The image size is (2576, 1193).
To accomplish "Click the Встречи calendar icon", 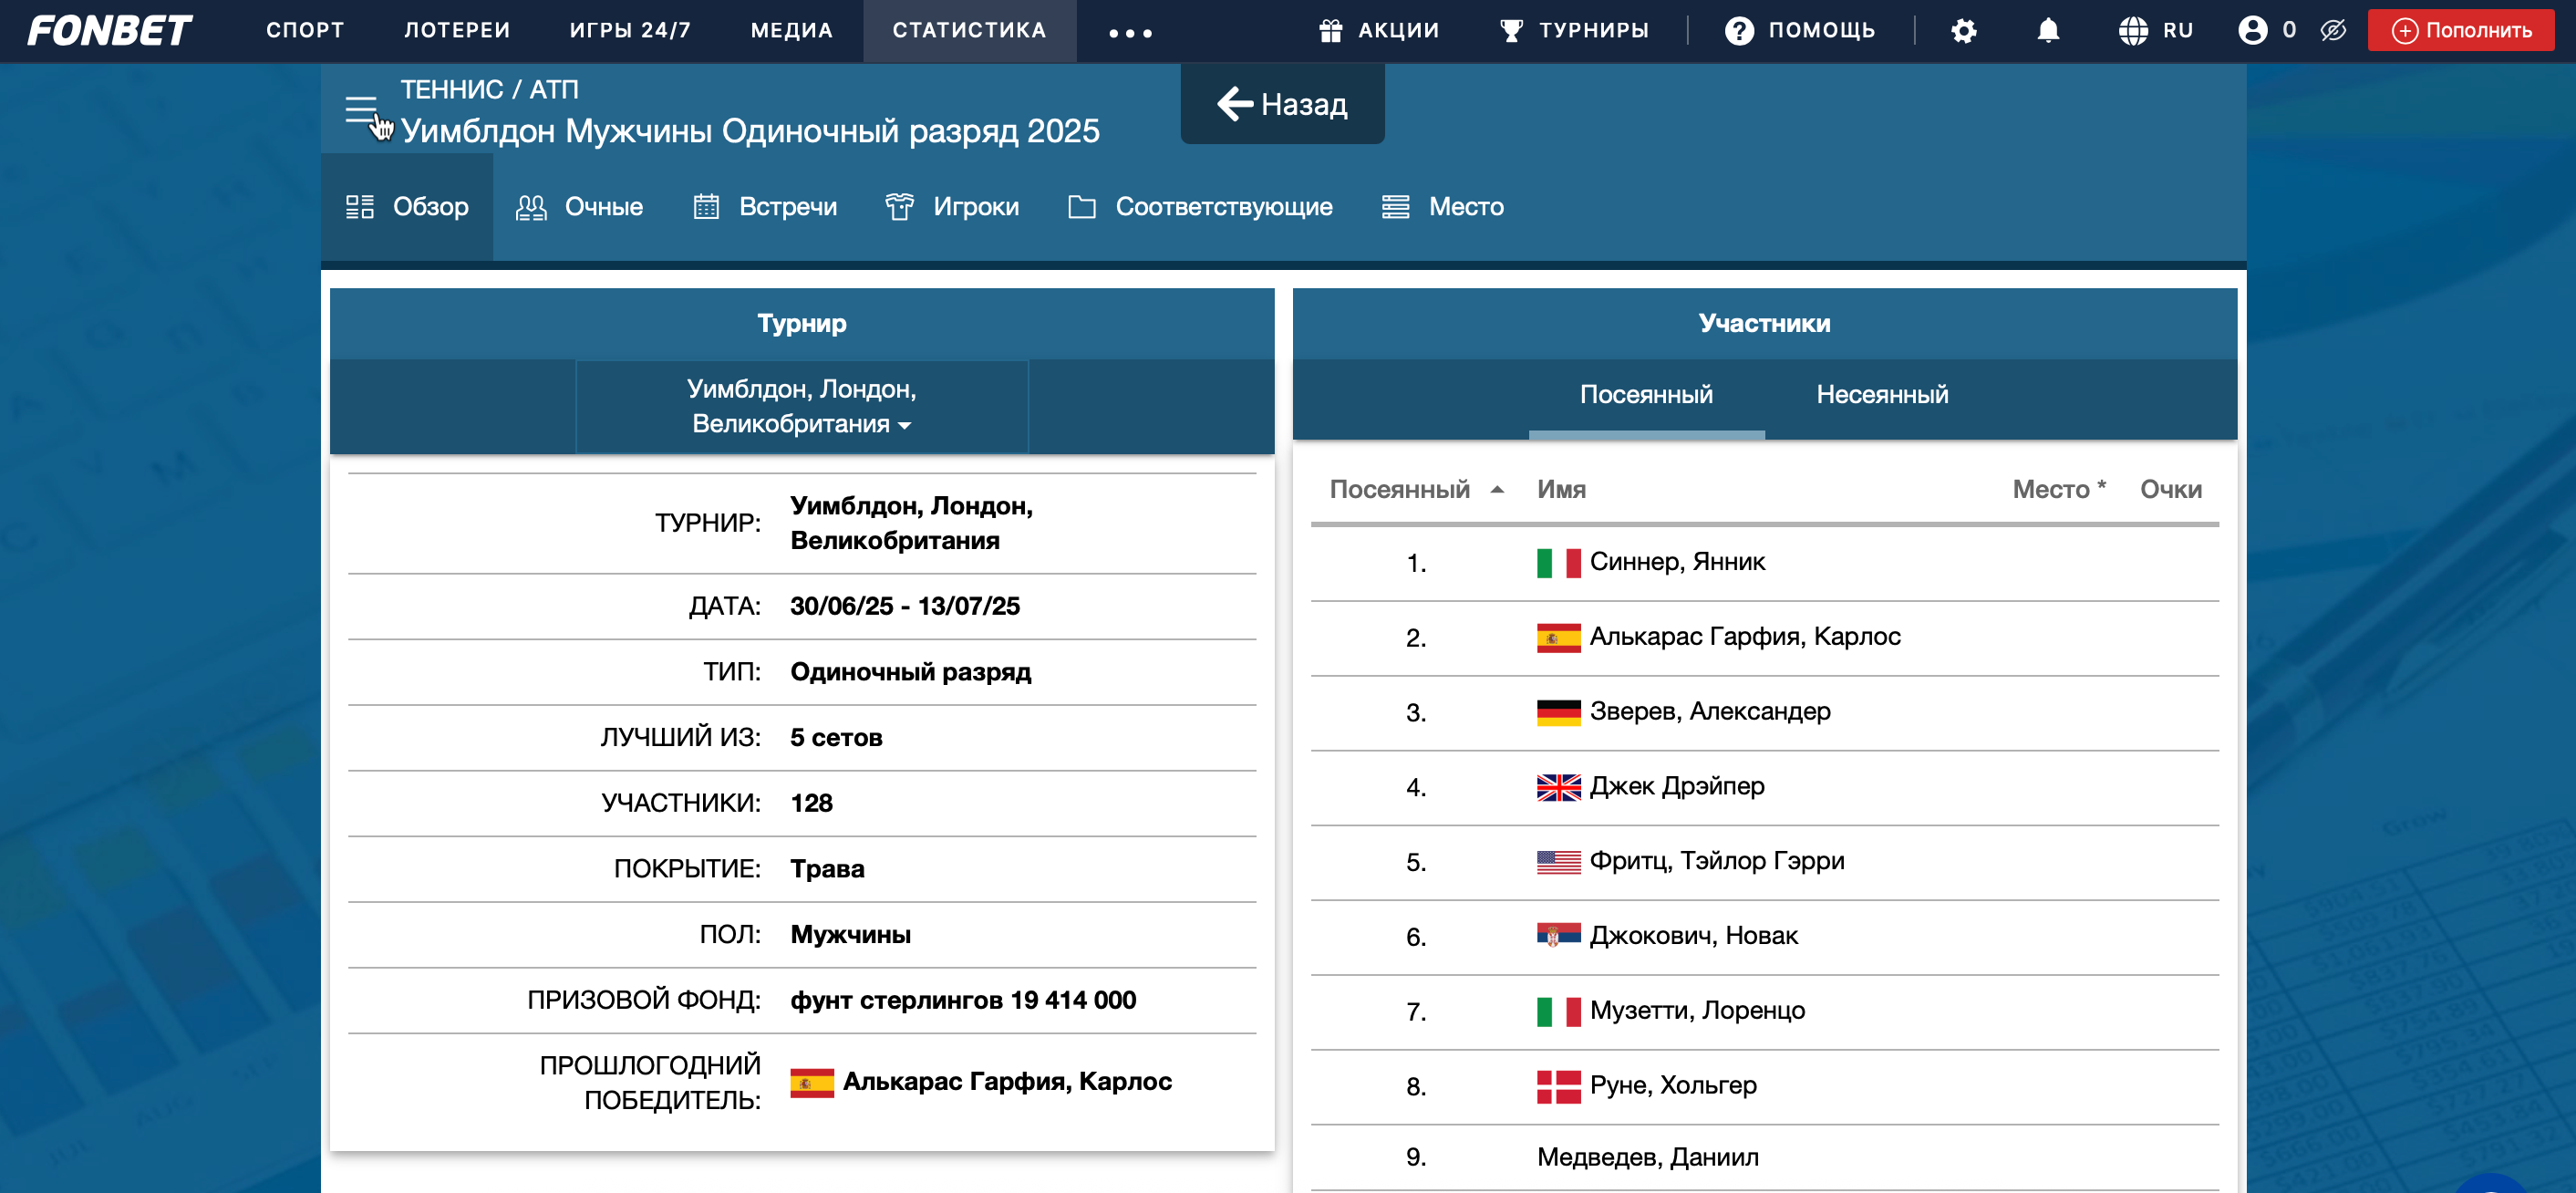I will coord(706,207).
